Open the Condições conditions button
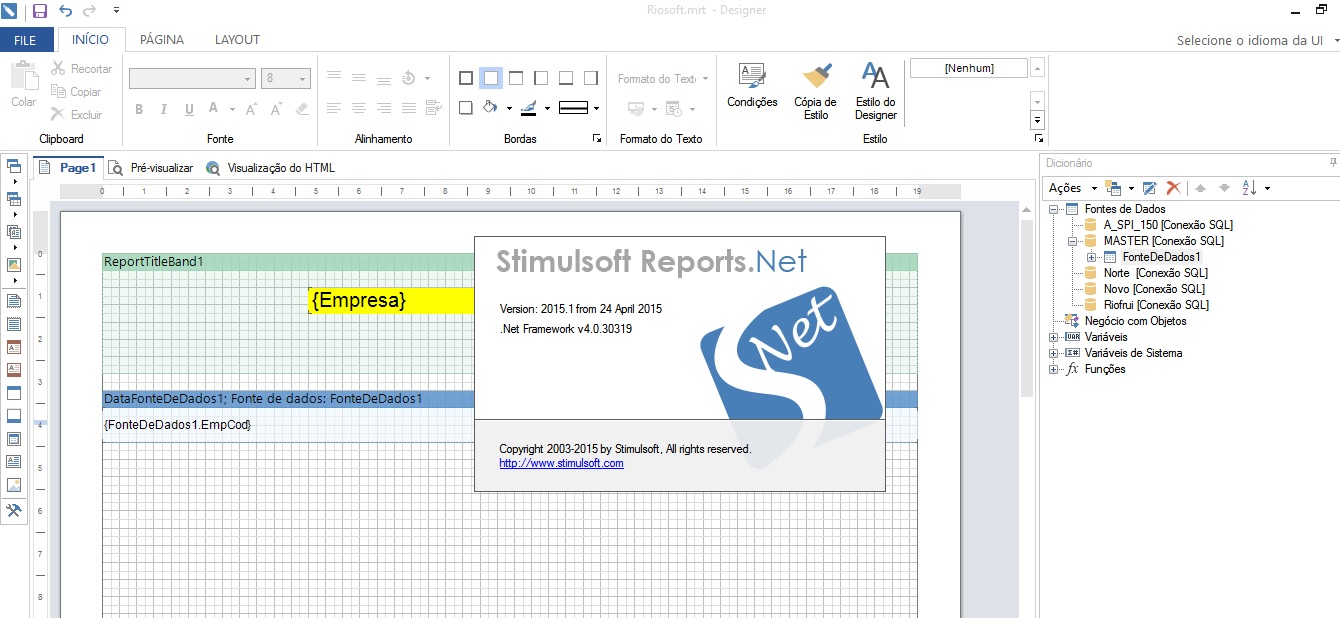The width and height of the screenshot is (1340, 618). [752, 86]
